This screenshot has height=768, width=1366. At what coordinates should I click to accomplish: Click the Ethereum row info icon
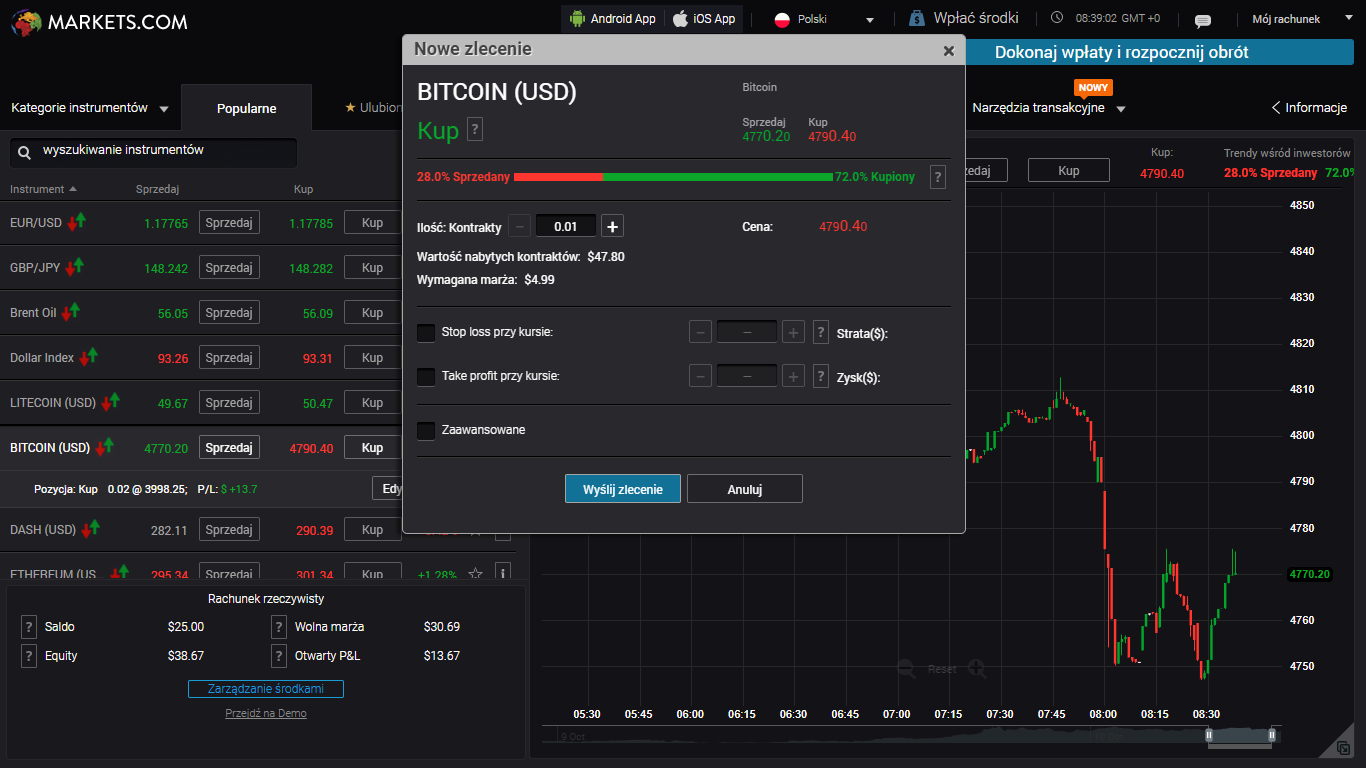(x=503, y=573)
